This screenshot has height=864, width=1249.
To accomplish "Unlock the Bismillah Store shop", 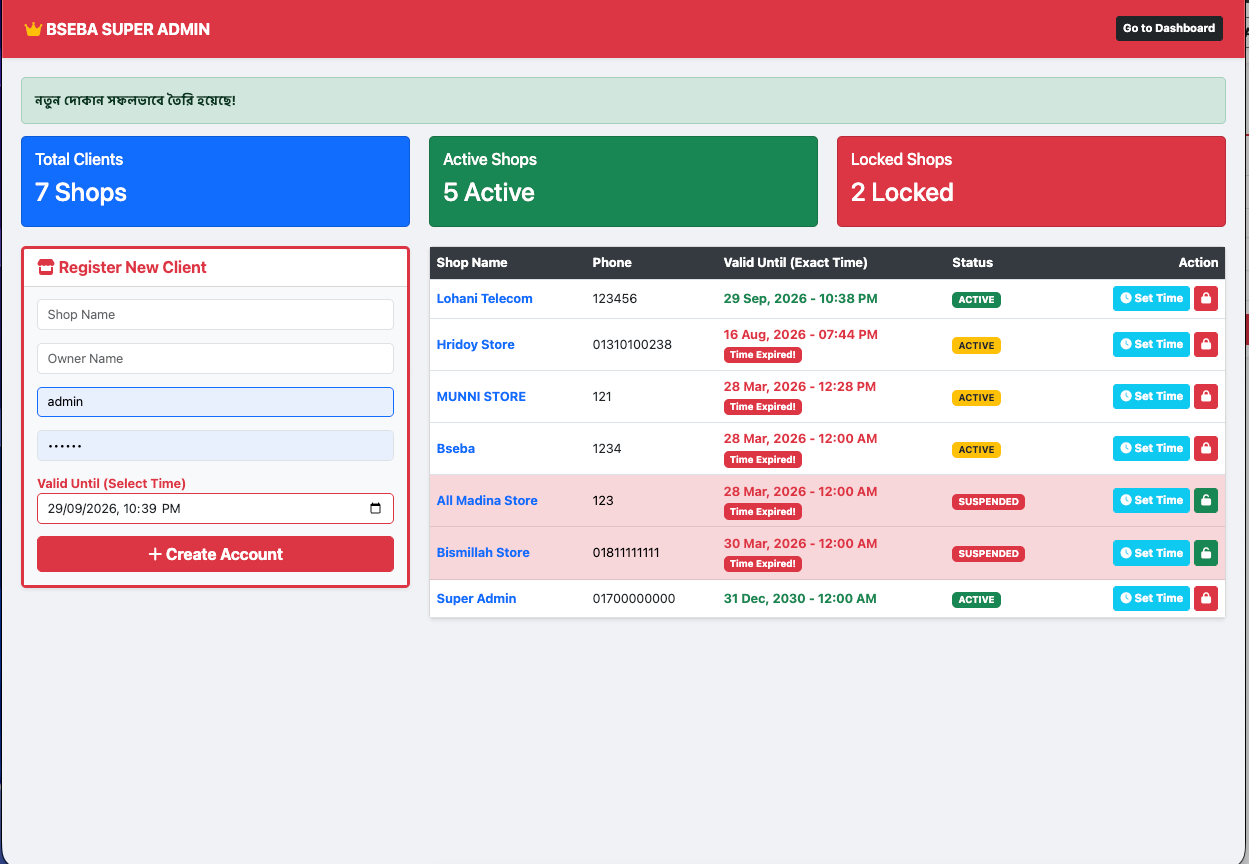I will point(1206,552).
